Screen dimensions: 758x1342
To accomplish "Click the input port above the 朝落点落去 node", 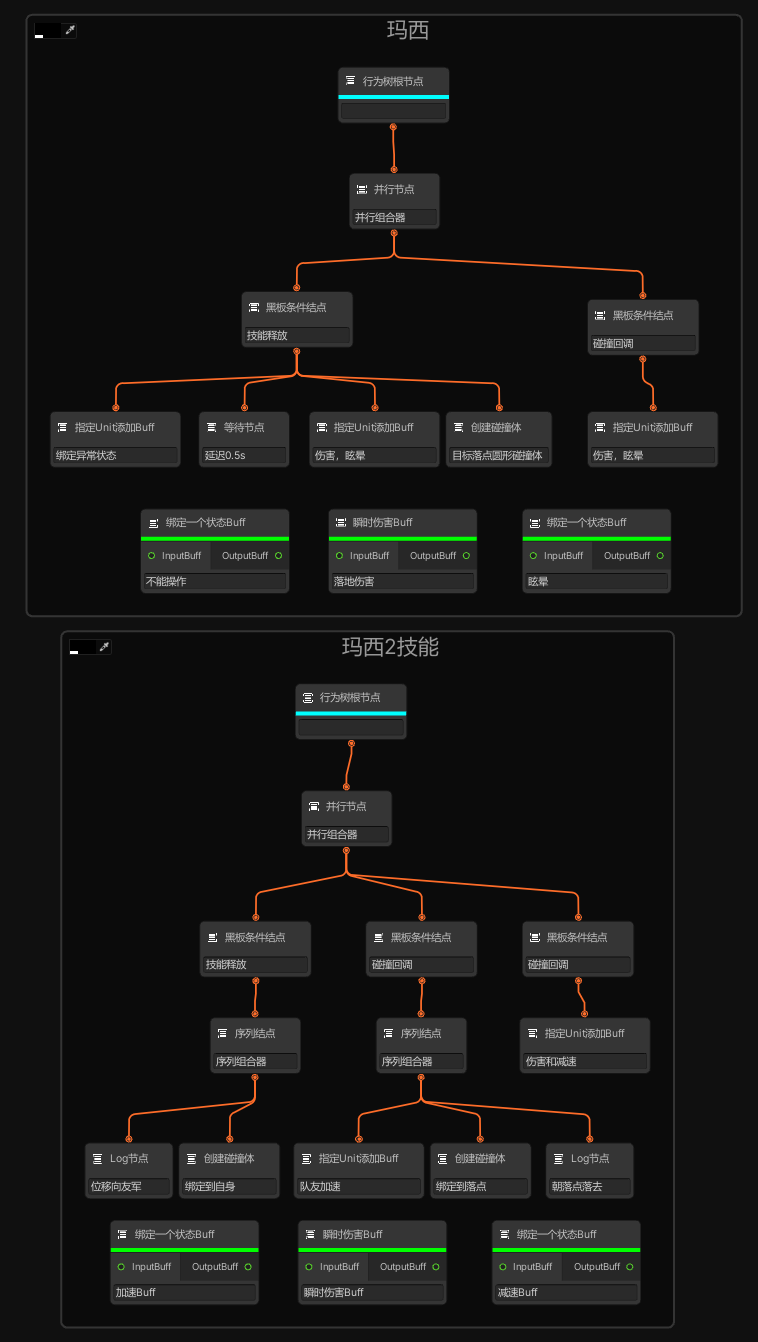I will (x=590, y=1138).
